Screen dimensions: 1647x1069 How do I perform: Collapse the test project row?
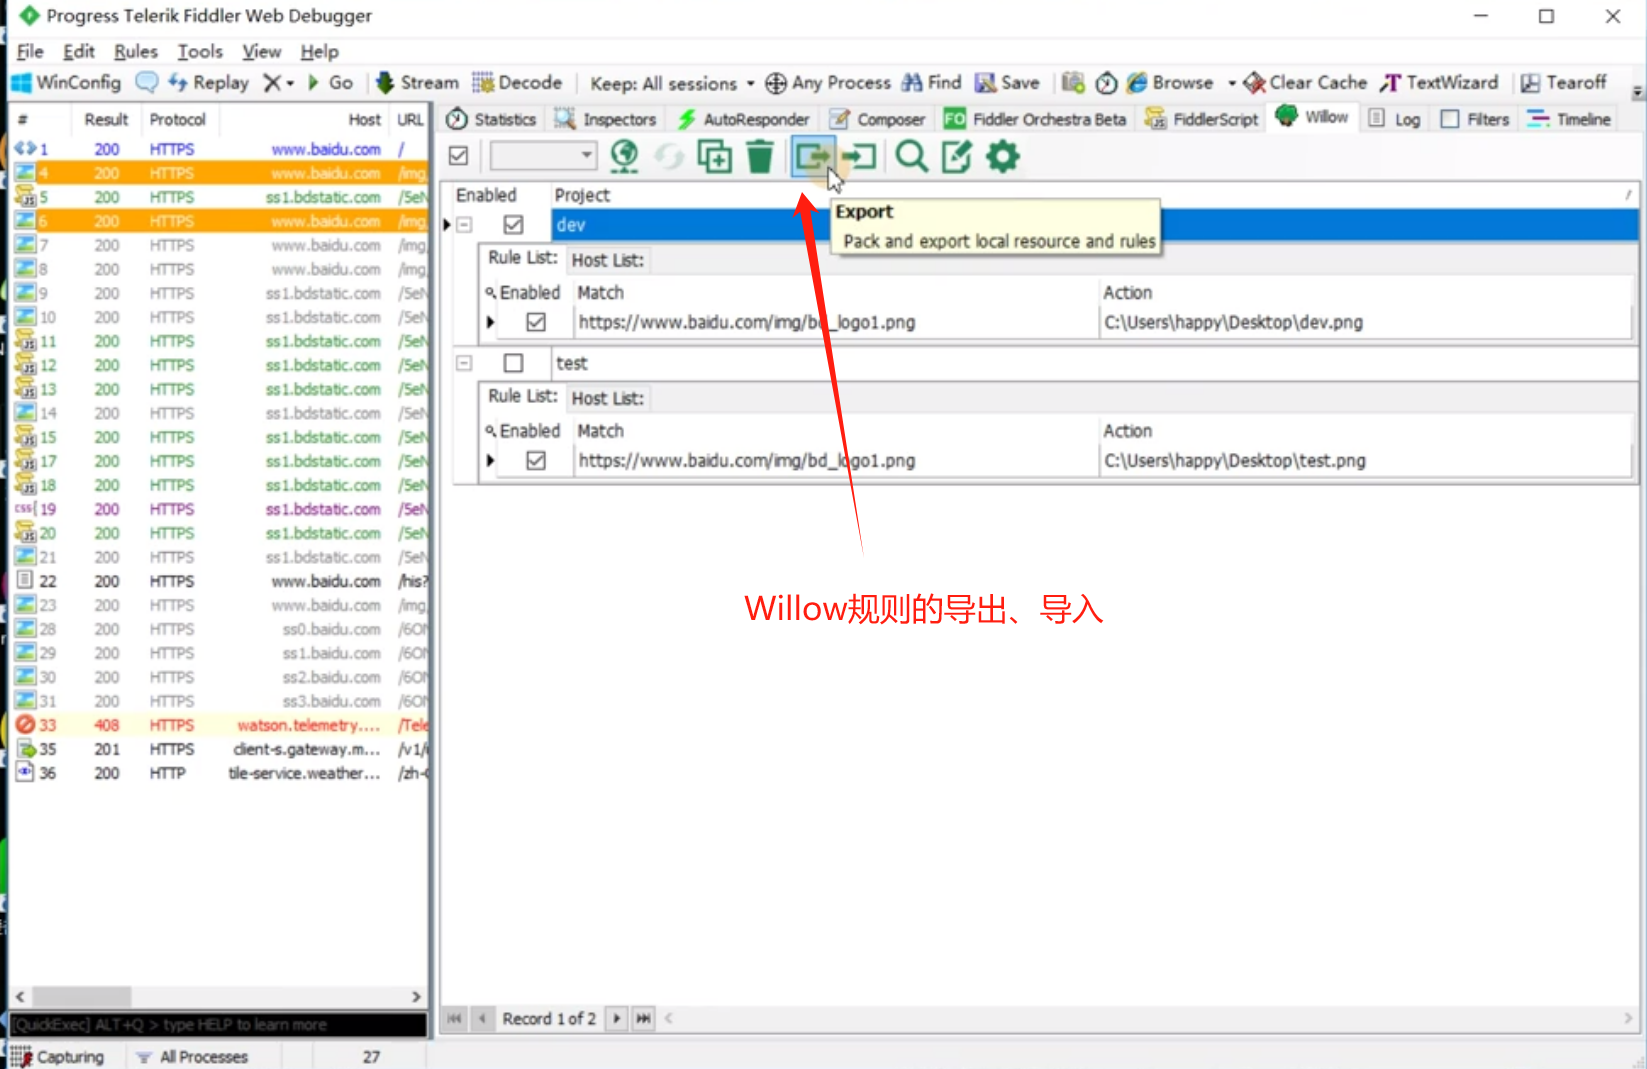tap(464, 363)
